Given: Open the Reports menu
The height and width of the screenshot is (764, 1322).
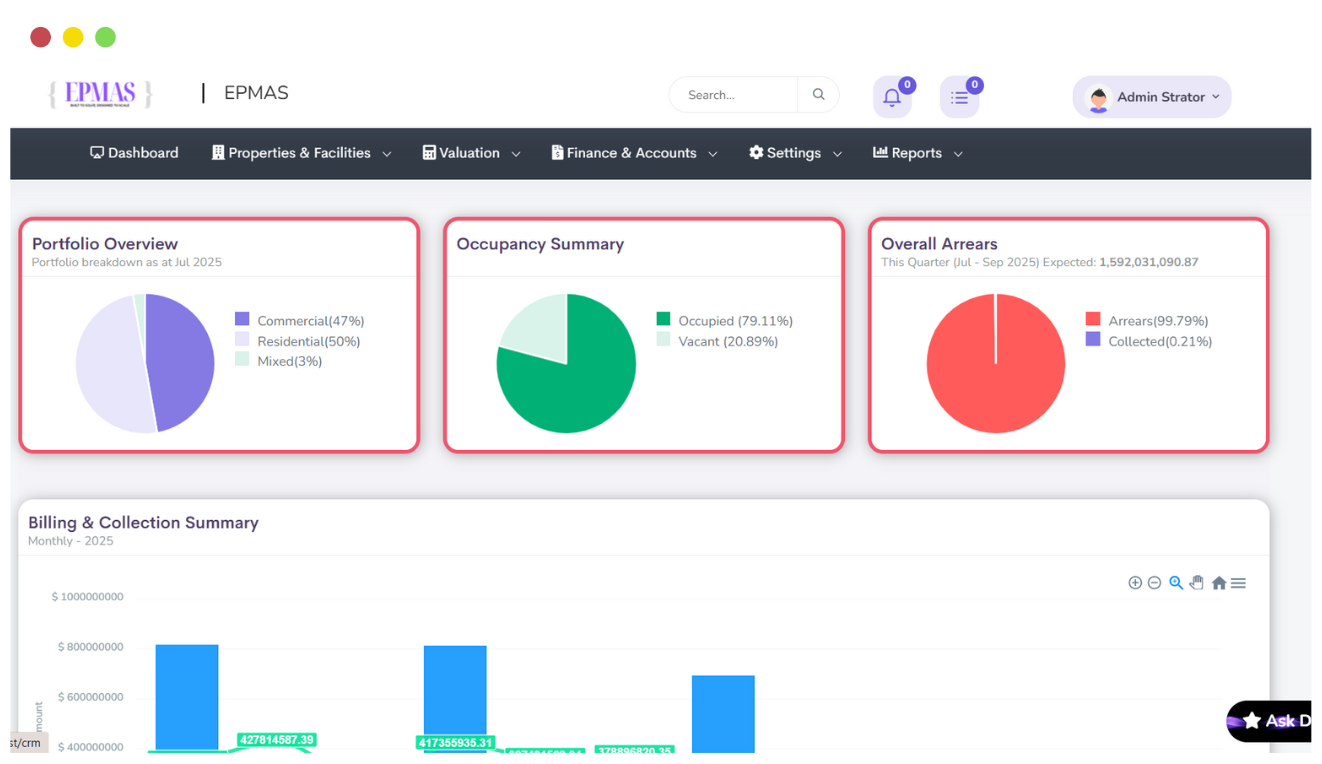Looking at the screenshot, I should (918, 153).
